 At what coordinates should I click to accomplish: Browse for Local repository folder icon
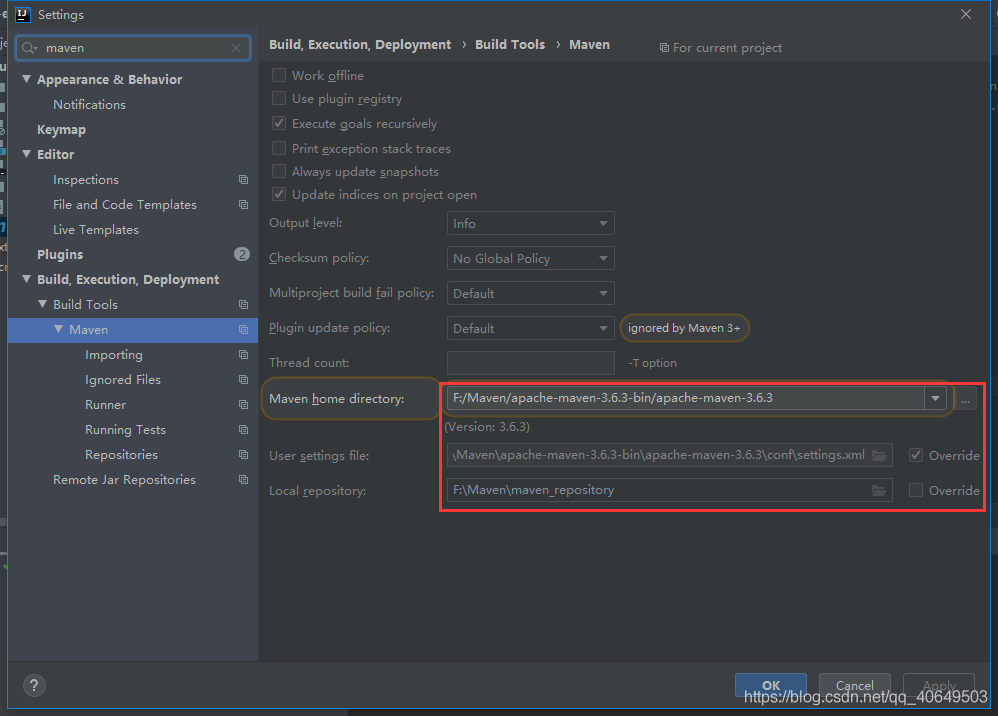pos(879,490)
